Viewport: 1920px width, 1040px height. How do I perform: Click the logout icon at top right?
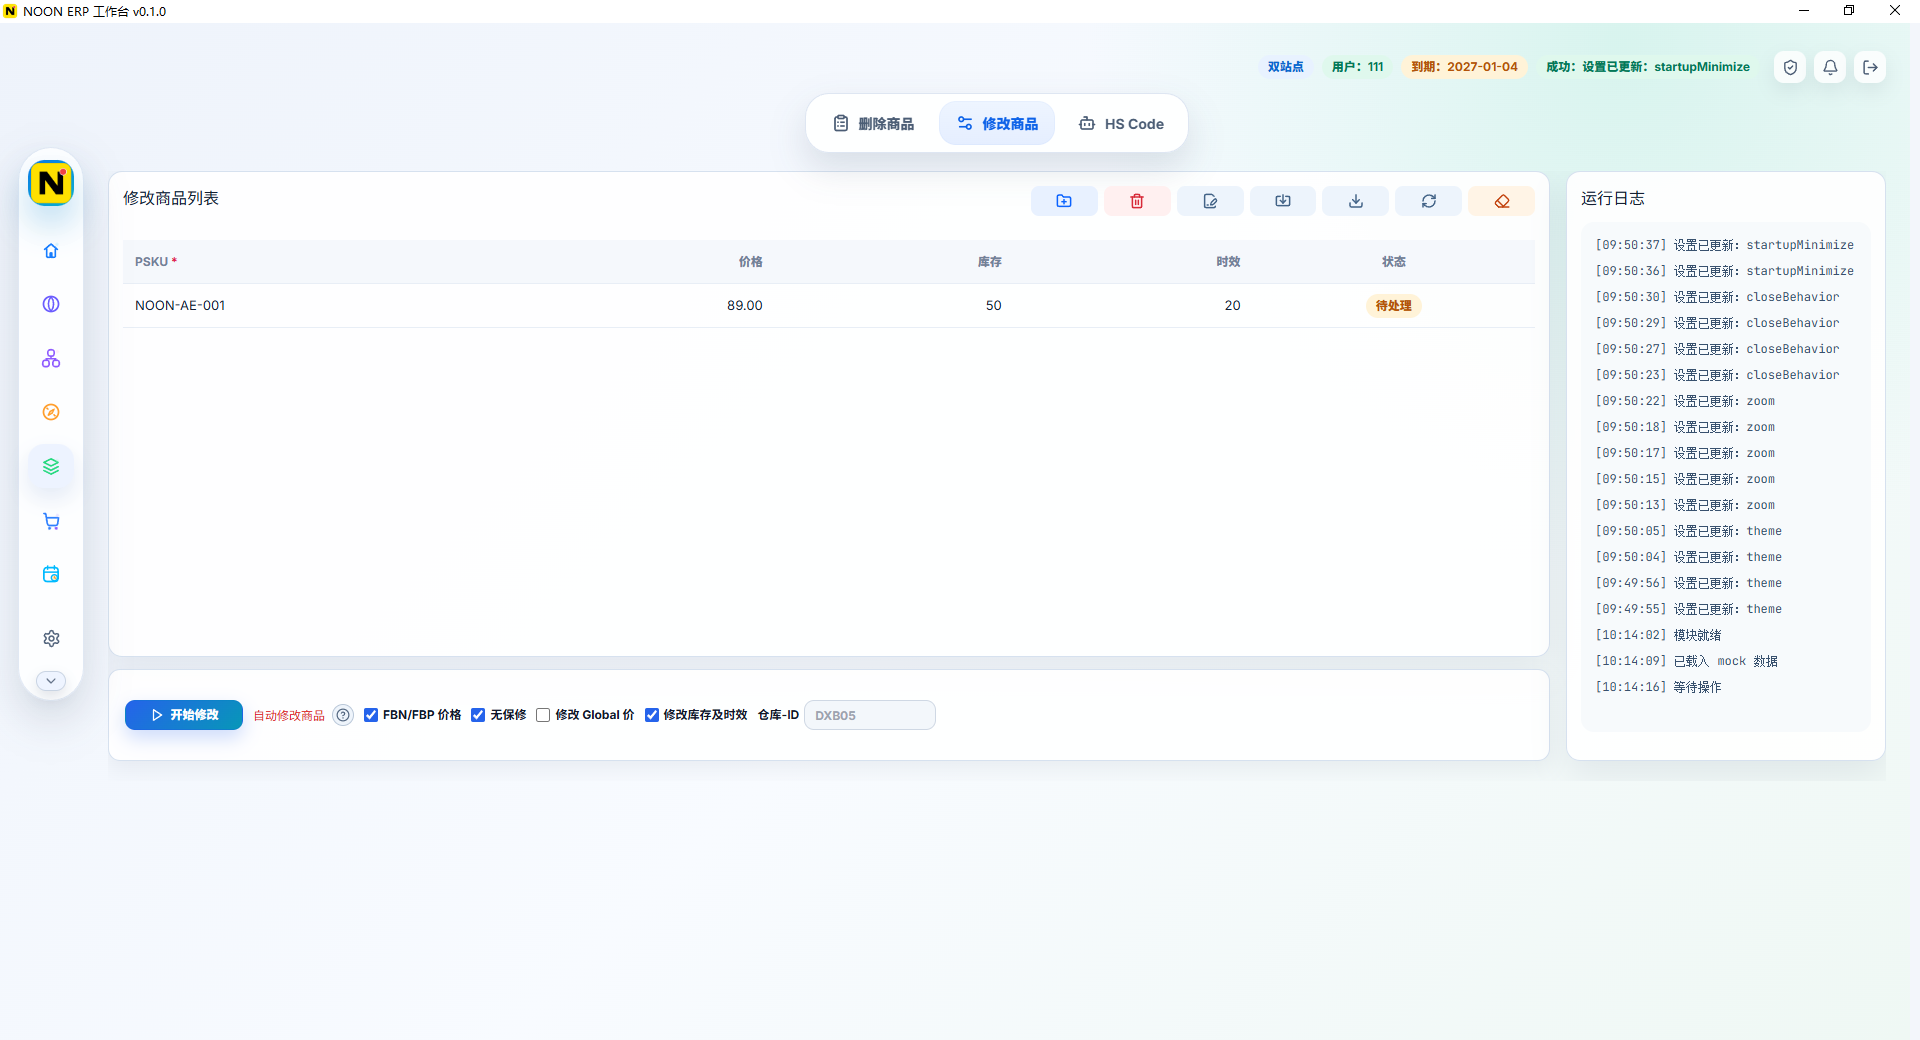[x=1870, y=67]
